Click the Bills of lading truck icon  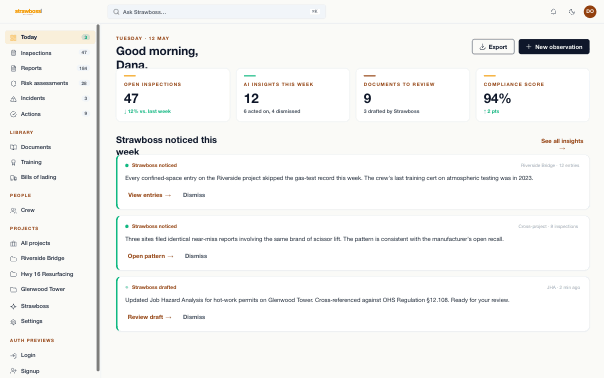(x=13, y=178)
